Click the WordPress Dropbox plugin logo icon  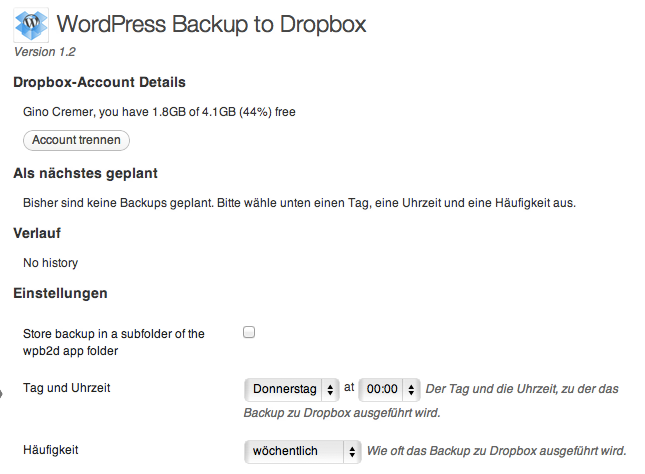[x=31, y=25]
